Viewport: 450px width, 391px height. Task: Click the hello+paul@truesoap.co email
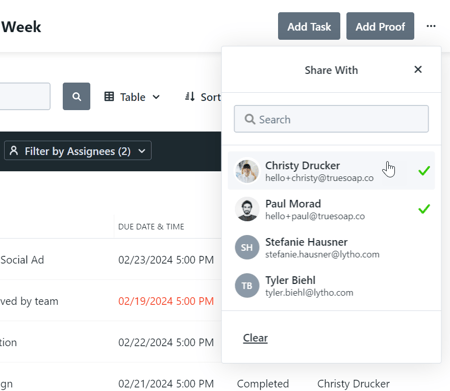pos(315,216)
